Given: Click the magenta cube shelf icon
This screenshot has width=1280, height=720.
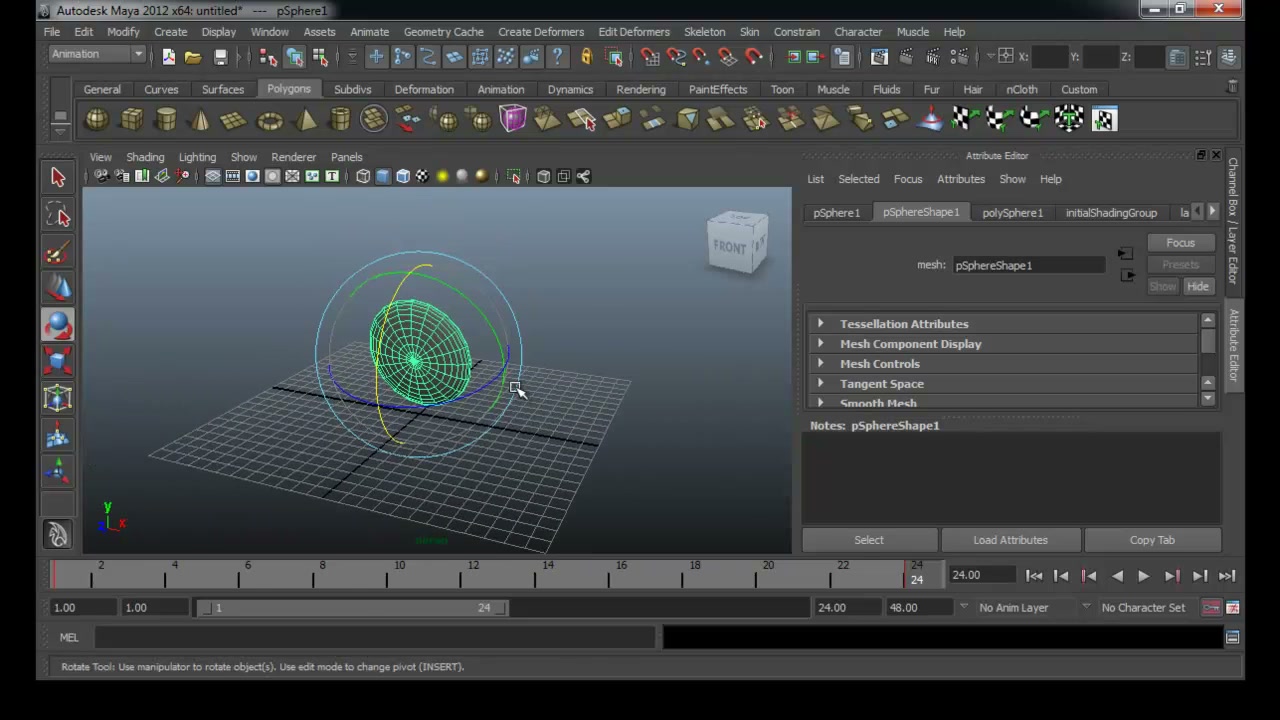Looking at the screenshot, I should point(513,120).
